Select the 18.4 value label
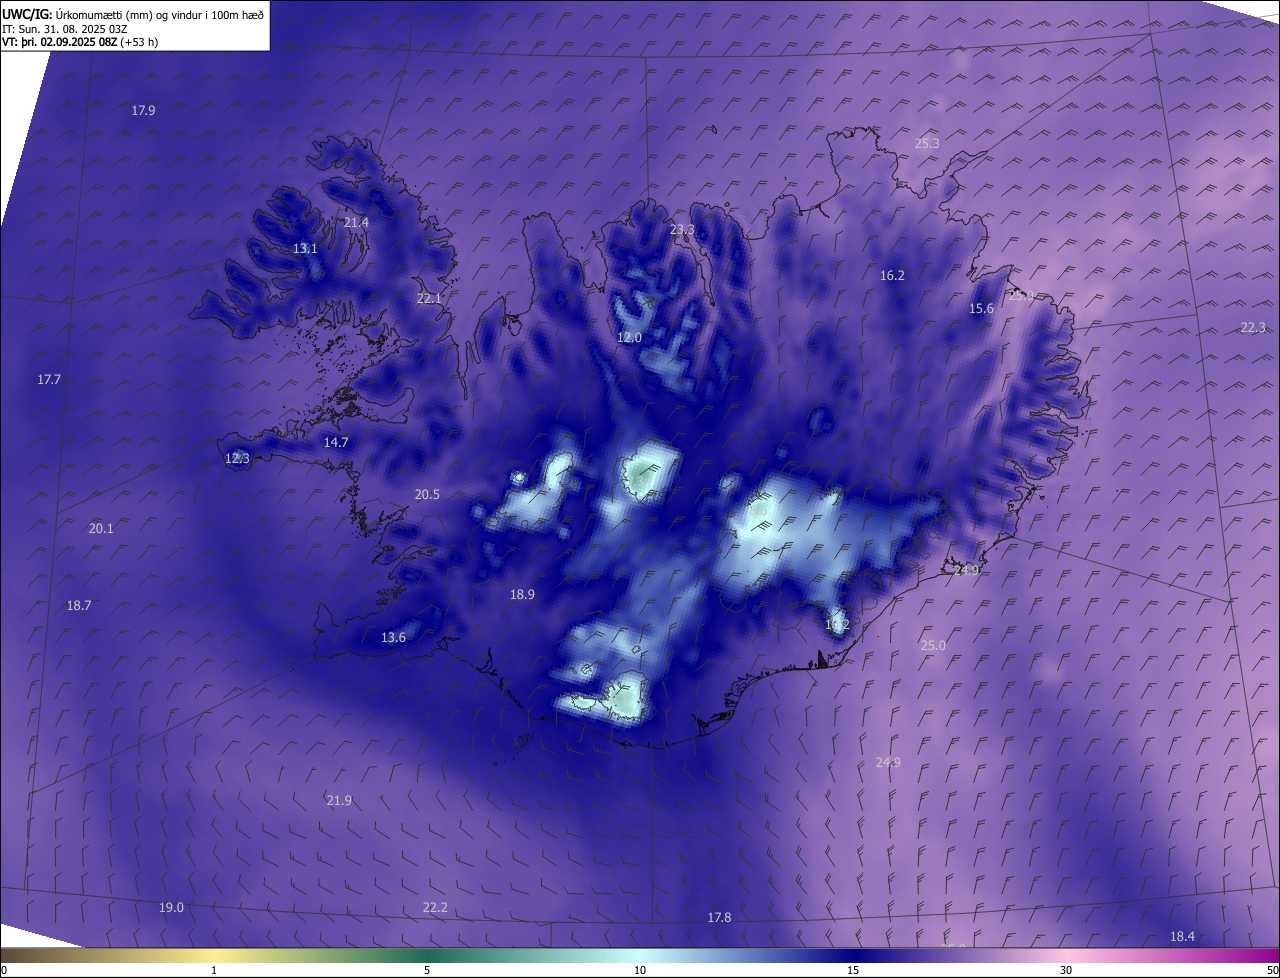Image resolution: width=1280 pixels, height=978 pixels. coord(1182,936)
